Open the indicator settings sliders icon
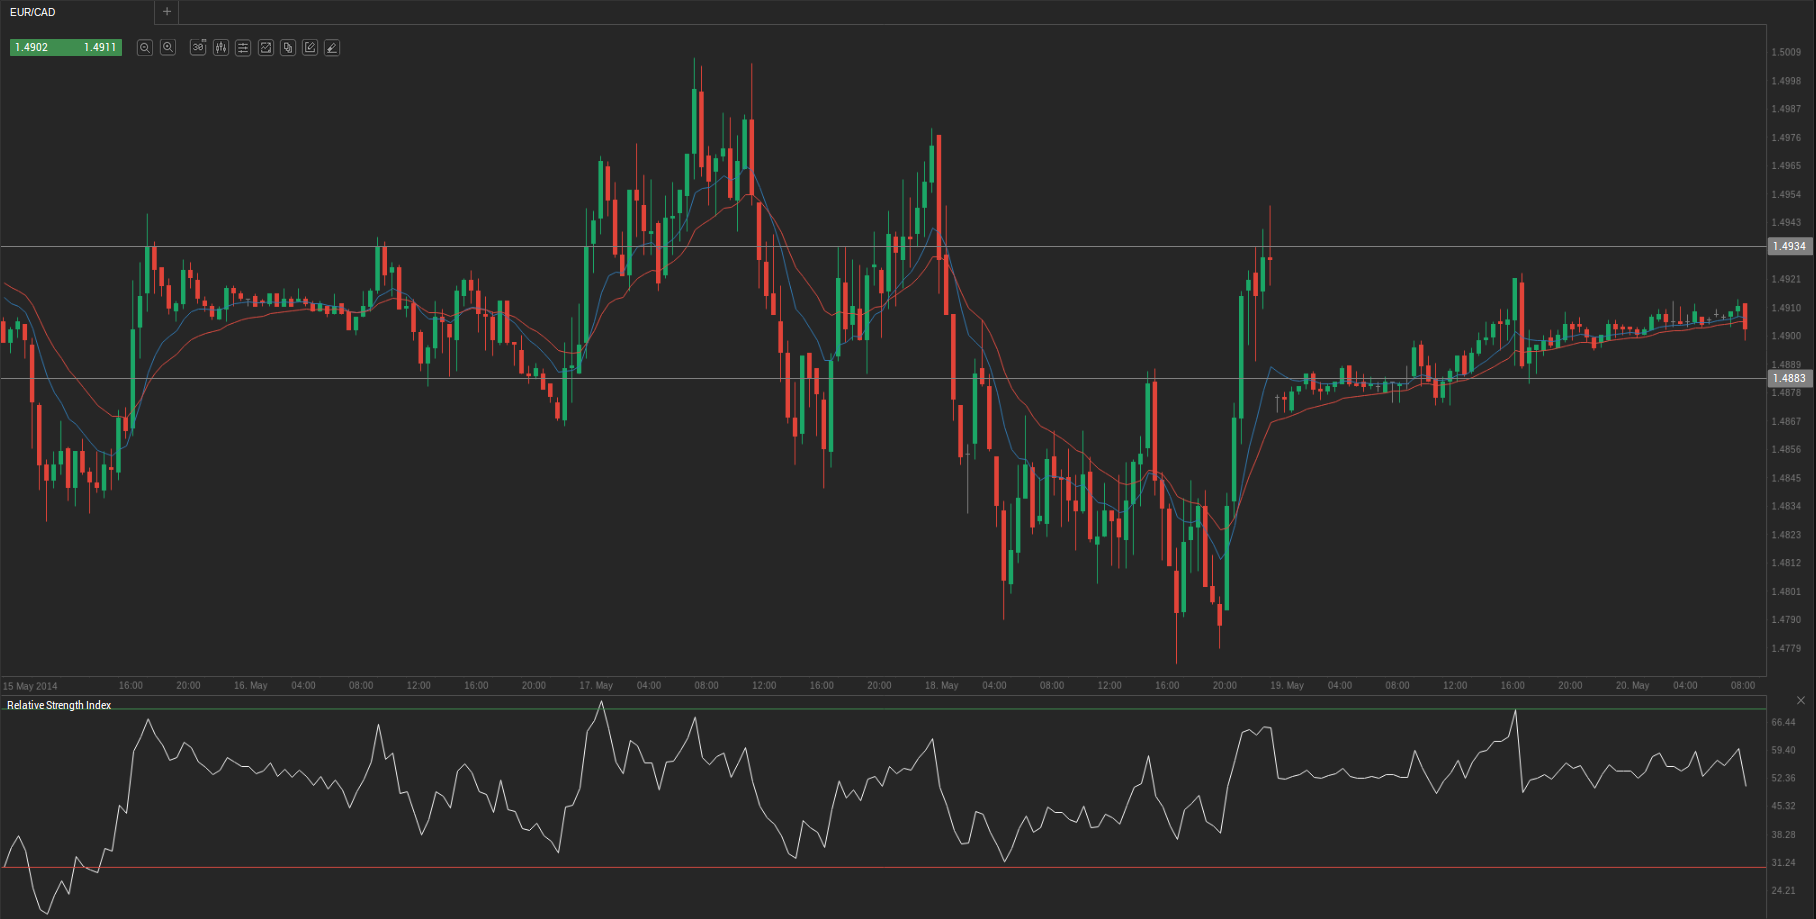 click(x=243, y=48)
